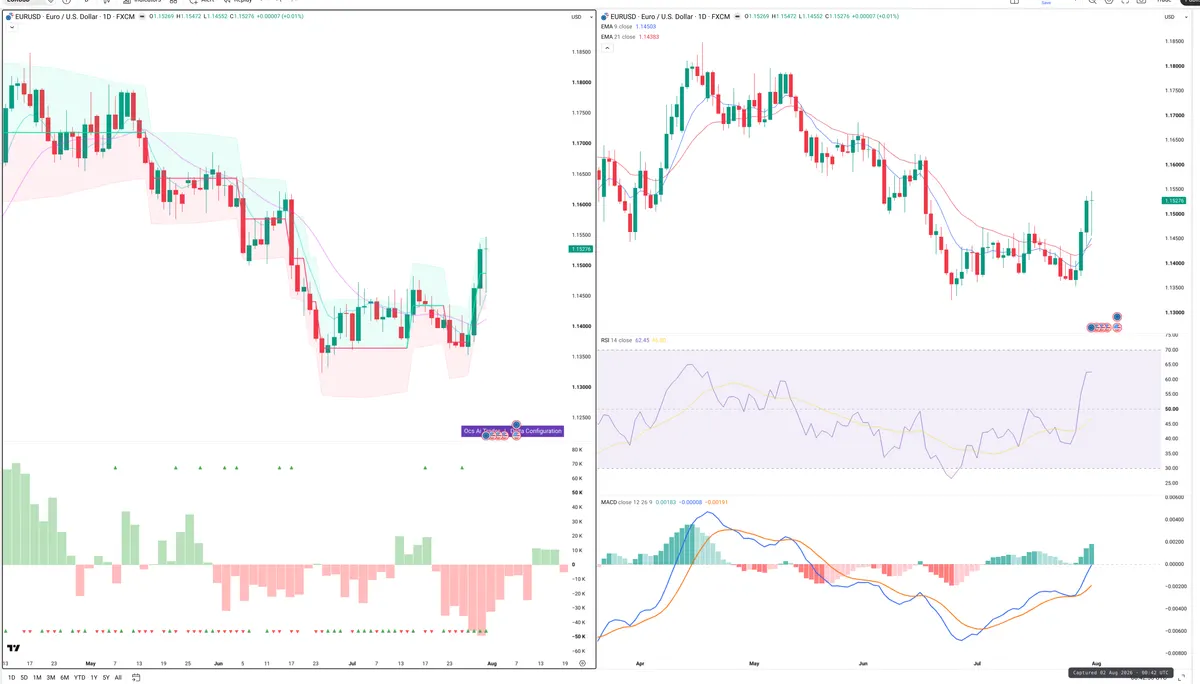Image resolution: width=1200 pixels, height=684 pixels.
Task: Click the economic event flags on left chart
Action: tap(499, 437)
